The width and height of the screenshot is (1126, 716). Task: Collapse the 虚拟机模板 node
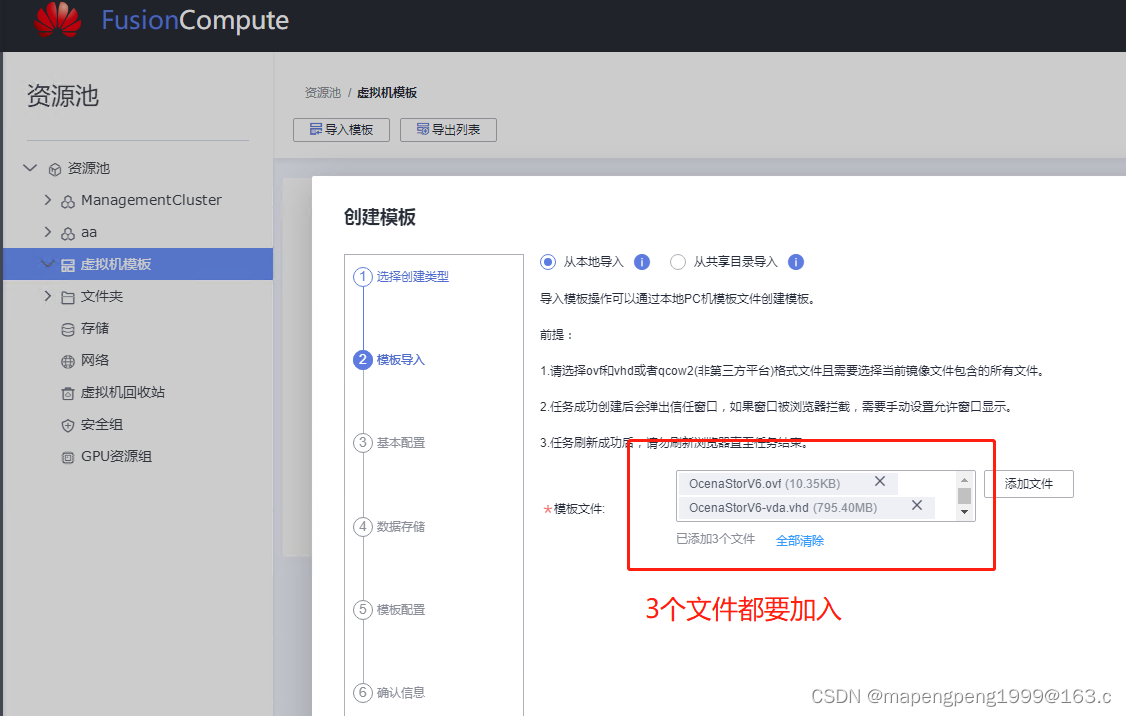[x=47, y=264]
